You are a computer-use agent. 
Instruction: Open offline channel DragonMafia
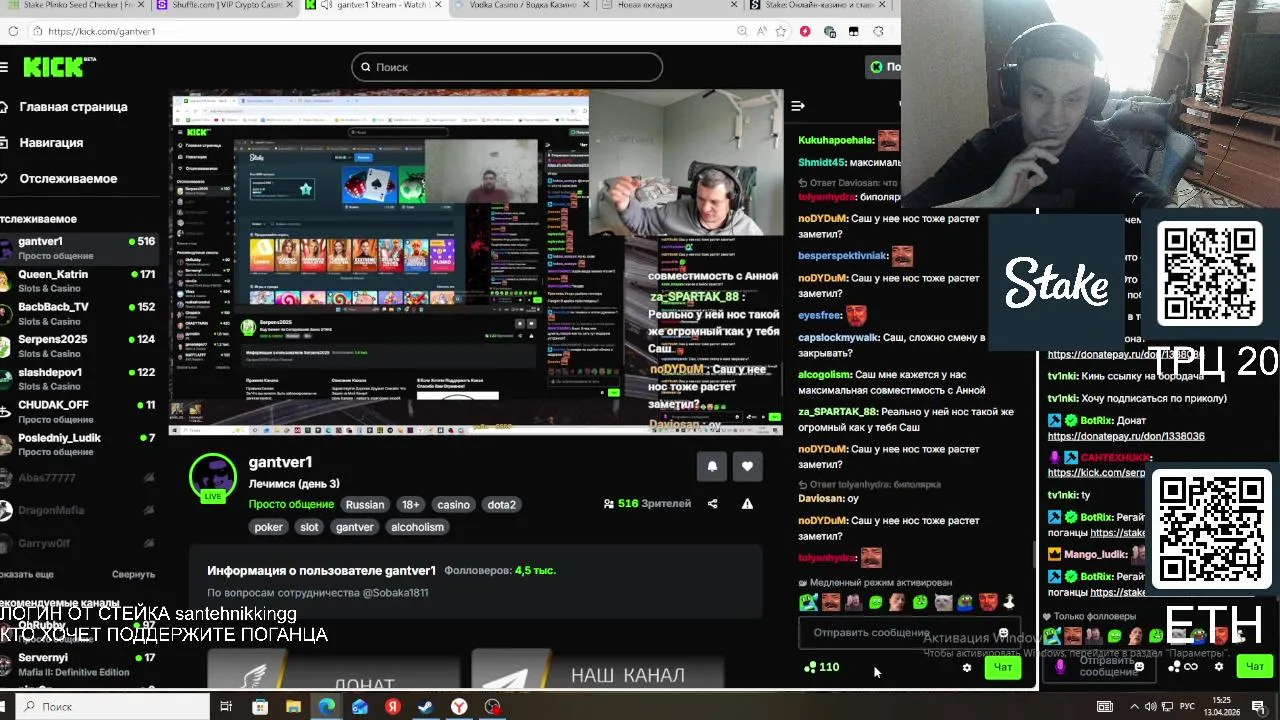coord(78,511)
